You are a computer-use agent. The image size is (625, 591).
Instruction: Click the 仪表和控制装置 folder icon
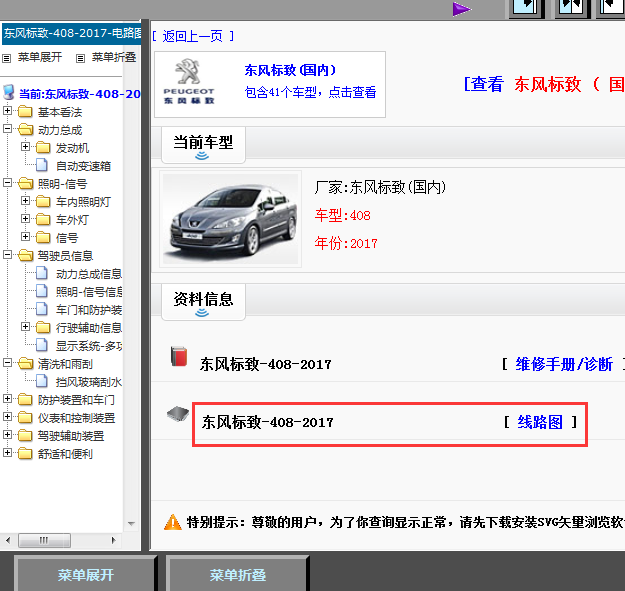coord(25,417)
